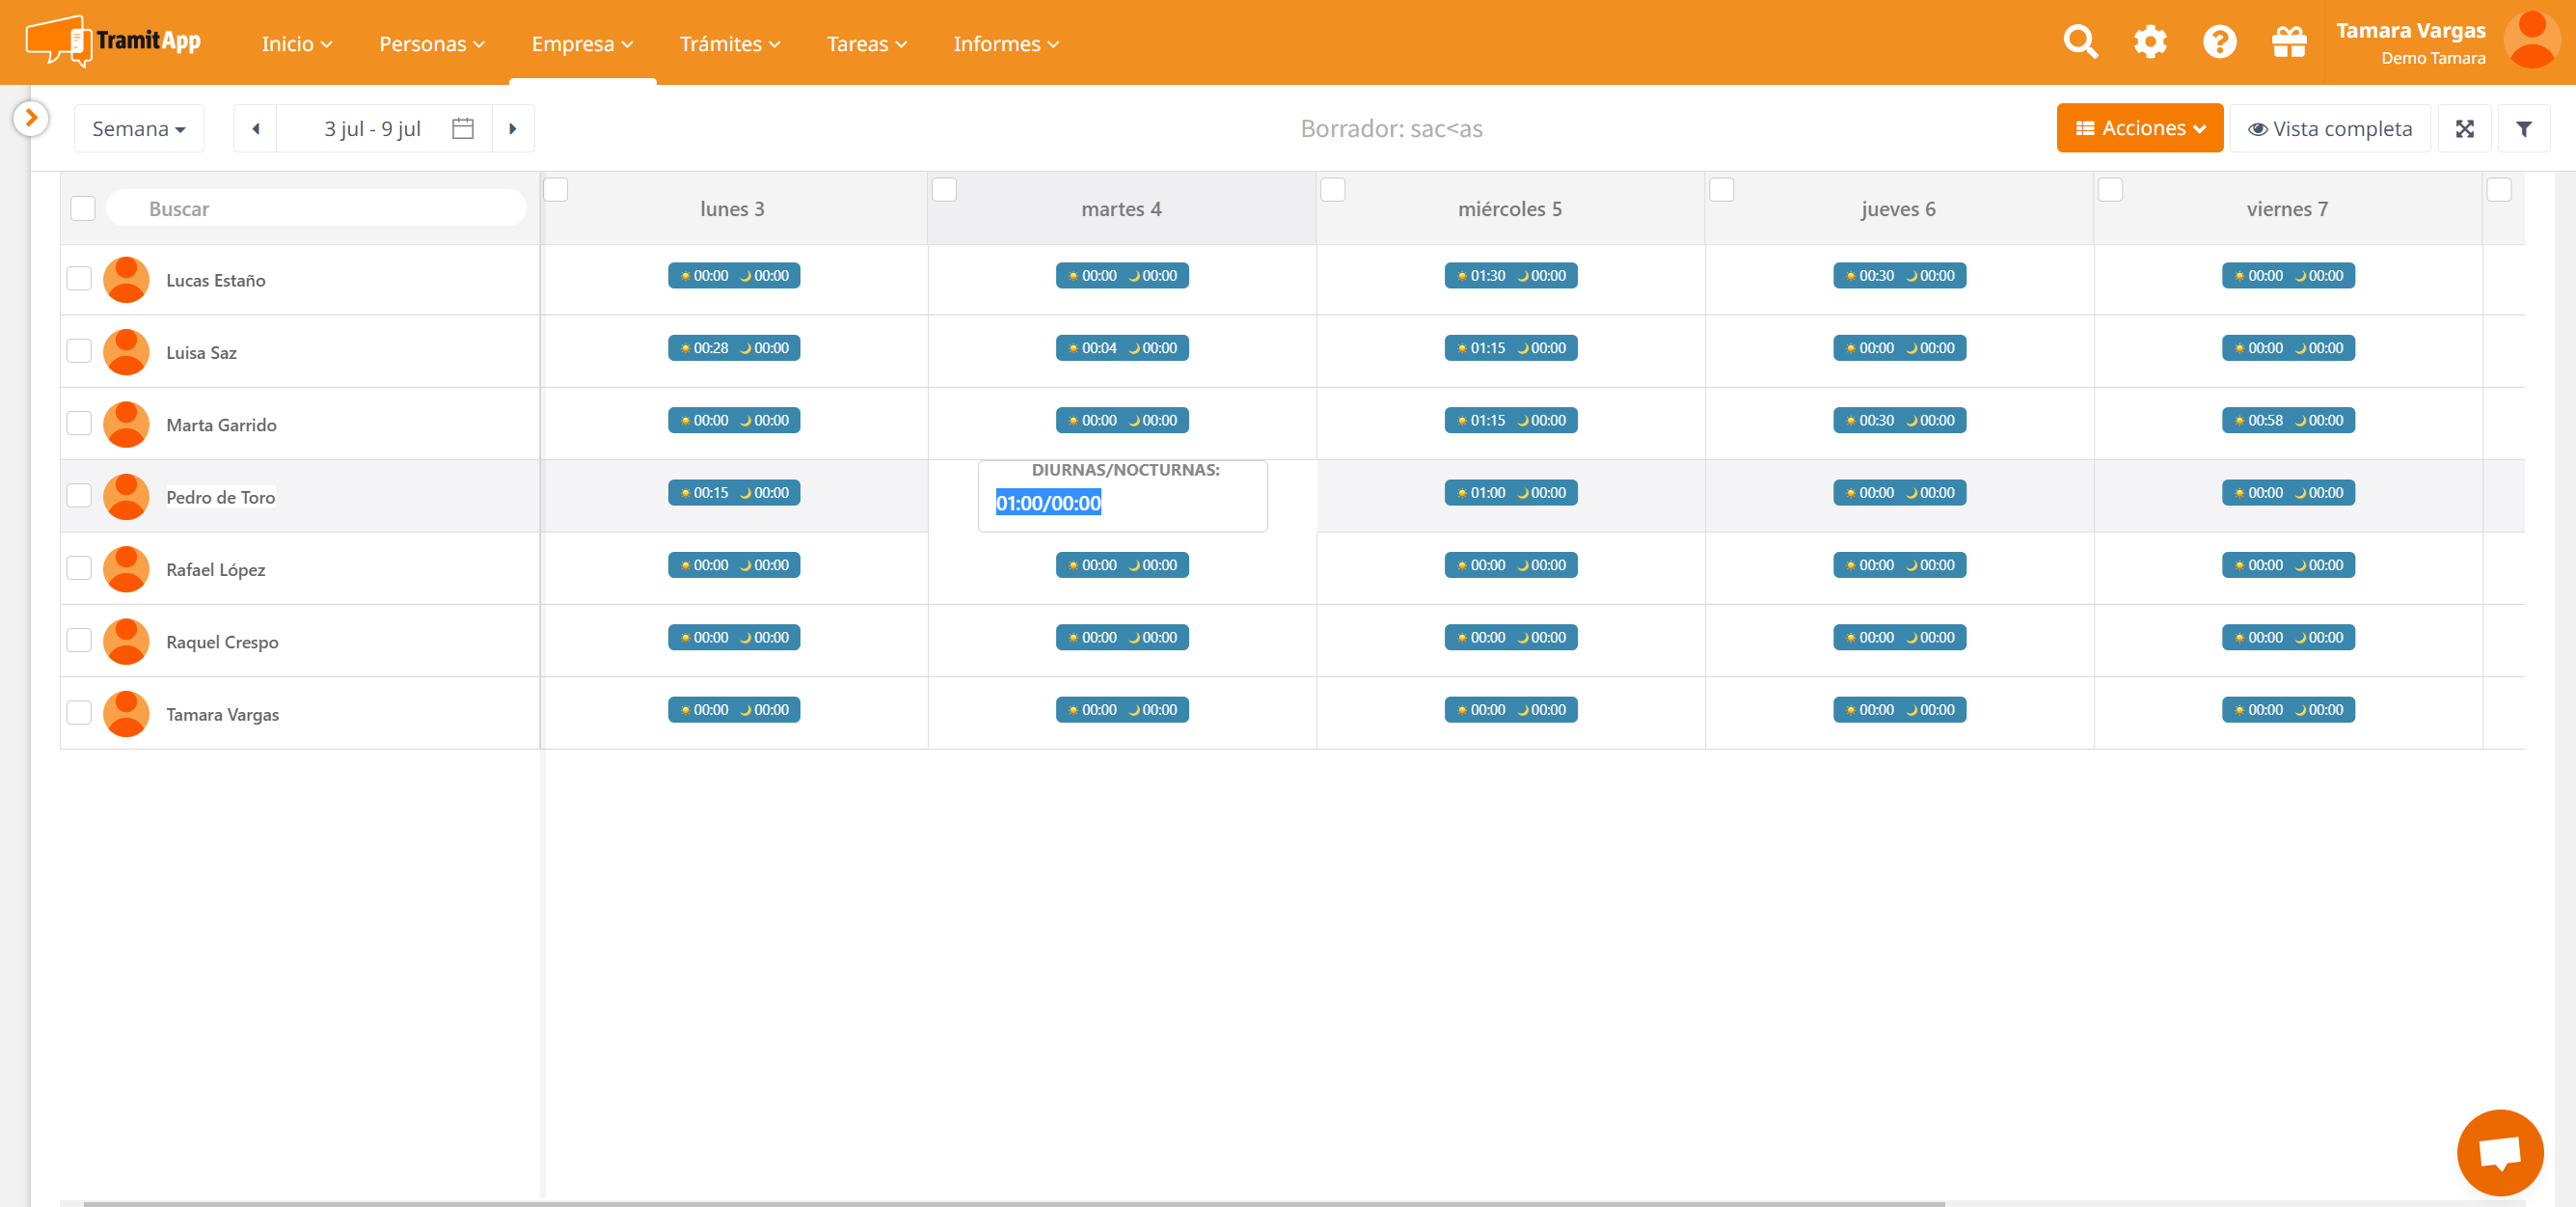Open the settings gear icon

coord(2150,42)
